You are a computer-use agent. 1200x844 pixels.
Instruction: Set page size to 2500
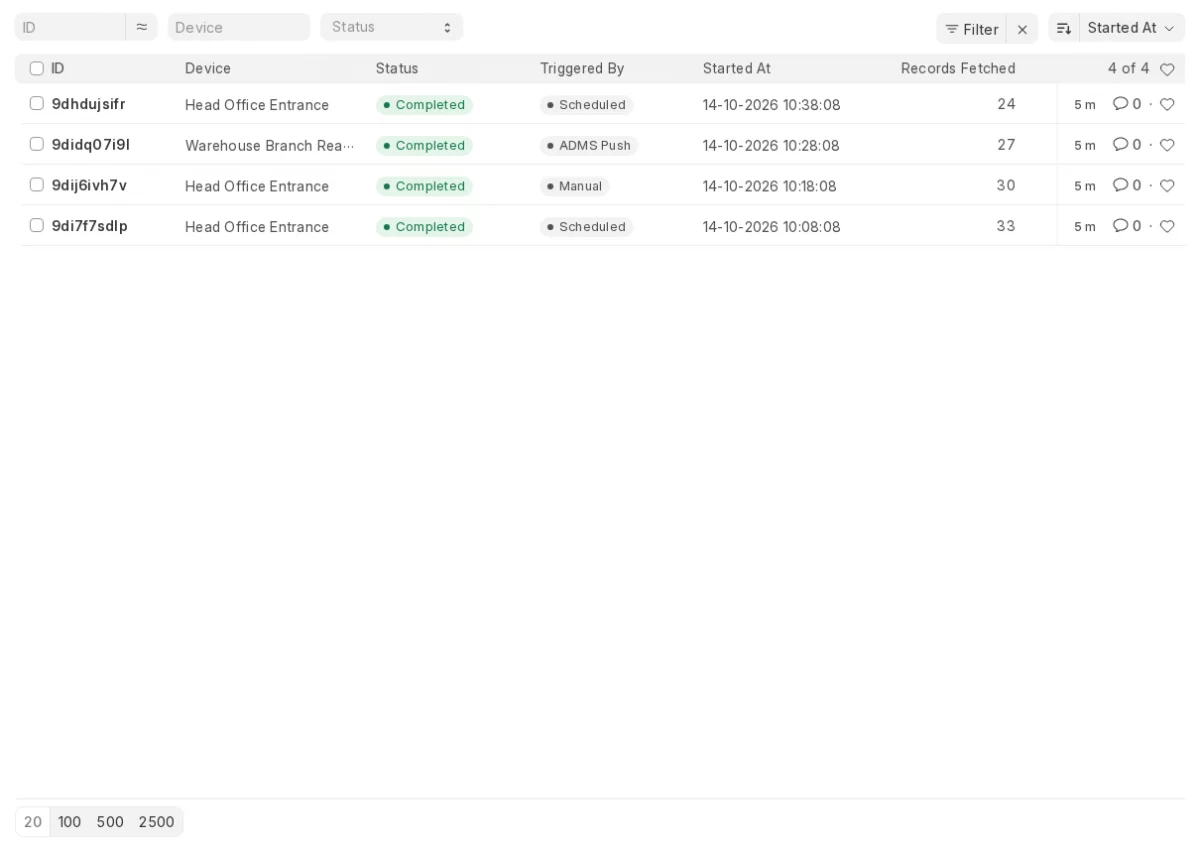[x=156, y=822]
